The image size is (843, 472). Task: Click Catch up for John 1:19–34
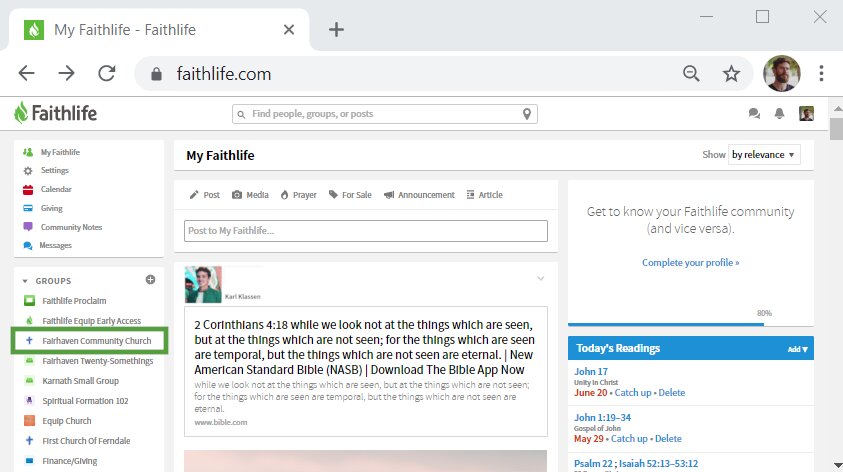pyautogui.click(x=629, y=439)
